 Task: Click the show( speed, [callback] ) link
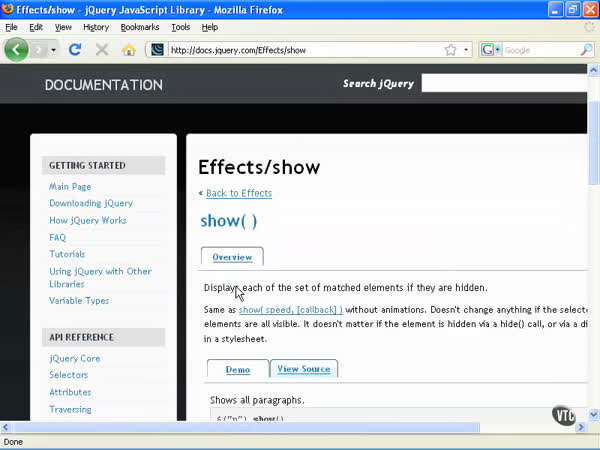290,310
